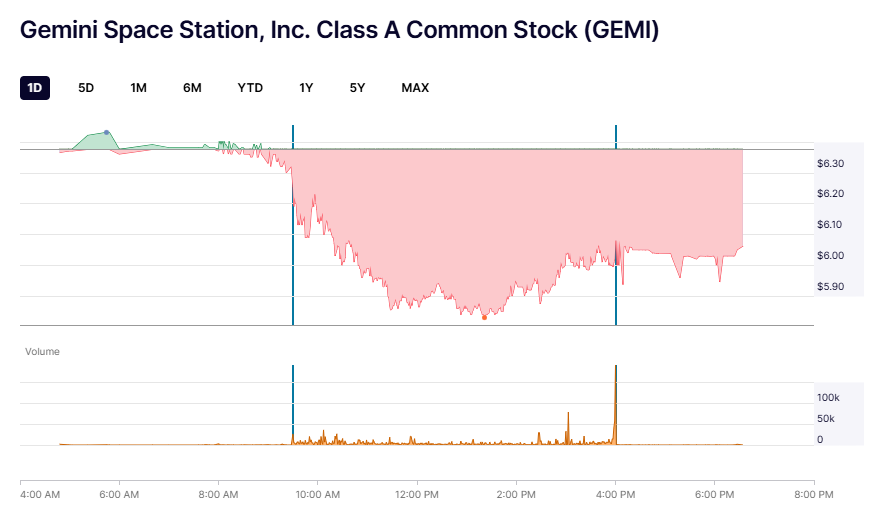Click the $5.90 price axis label
The height and width of the screenshot is (520, 885).
coord(830,287)
